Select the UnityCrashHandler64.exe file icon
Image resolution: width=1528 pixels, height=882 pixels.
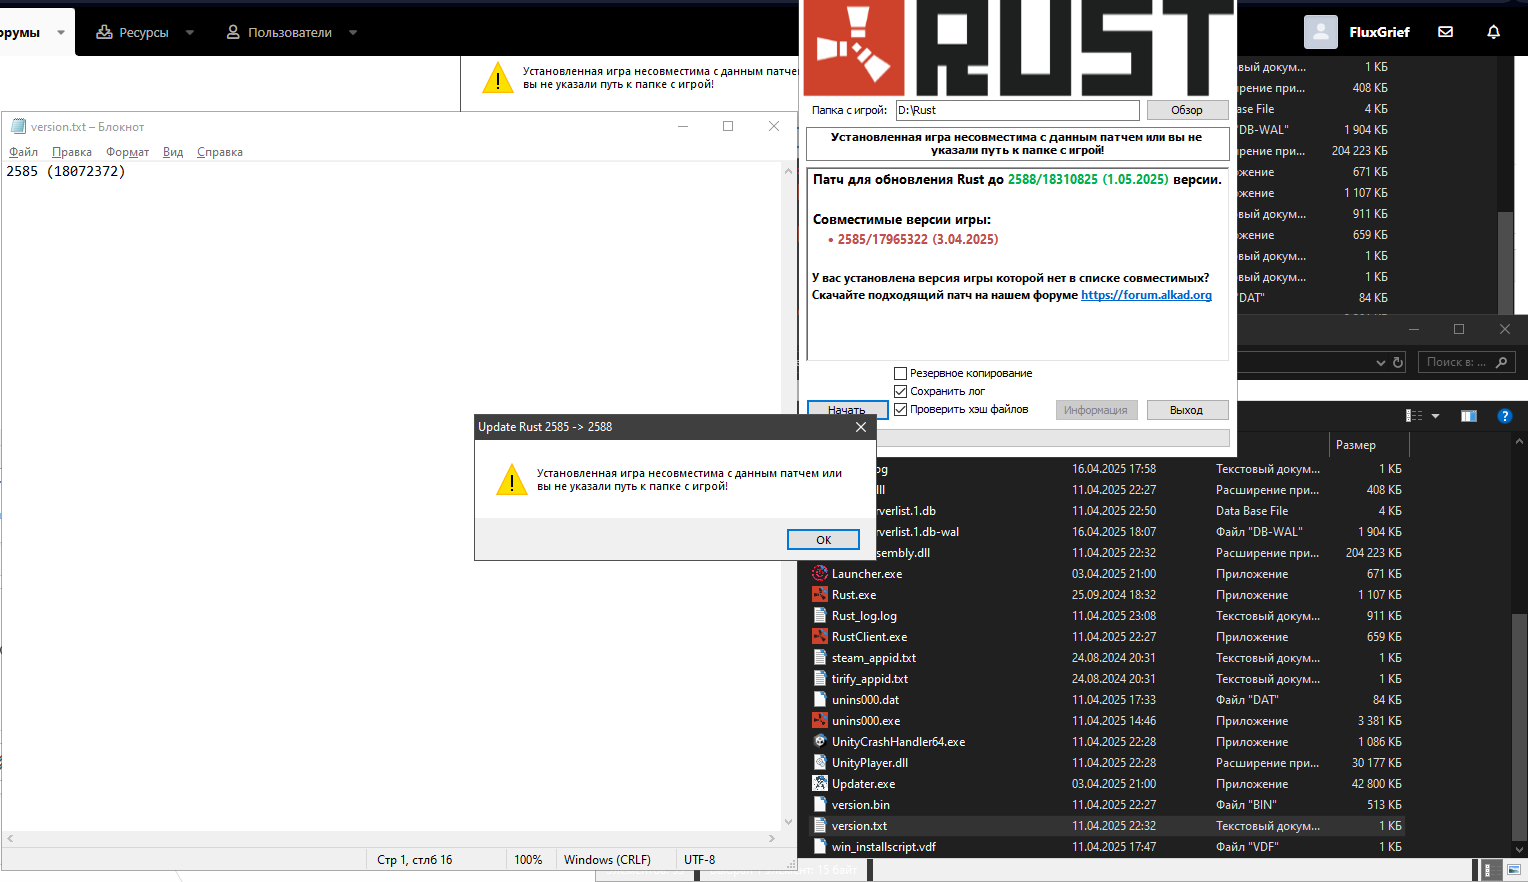click(820, 742)
